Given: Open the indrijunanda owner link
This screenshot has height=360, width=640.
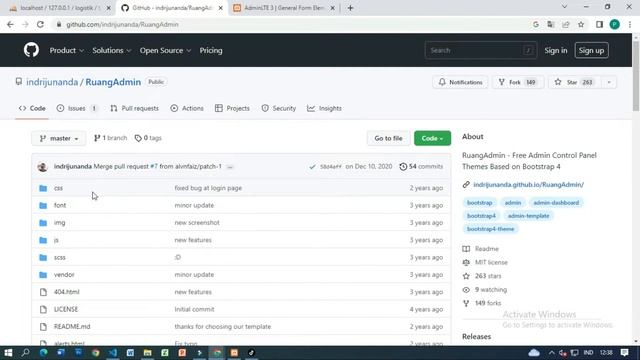Looking at the screenshot, I should [52, 82].
